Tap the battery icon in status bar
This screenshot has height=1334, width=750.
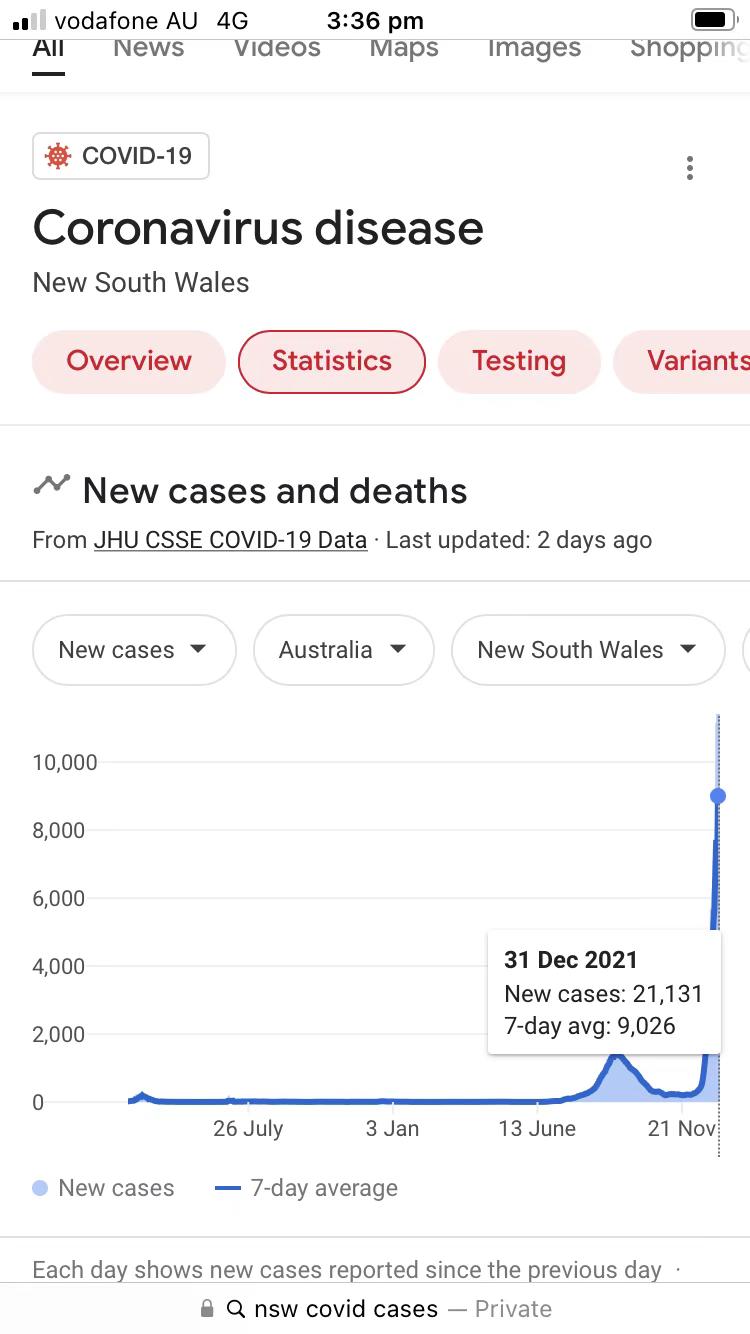coord(714,20)
